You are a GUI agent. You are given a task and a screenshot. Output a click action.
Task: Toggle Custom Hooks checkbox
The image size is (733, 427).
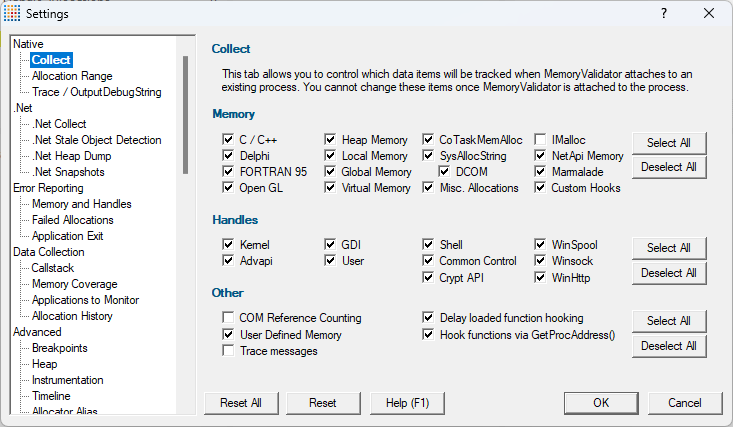(540, 188)
